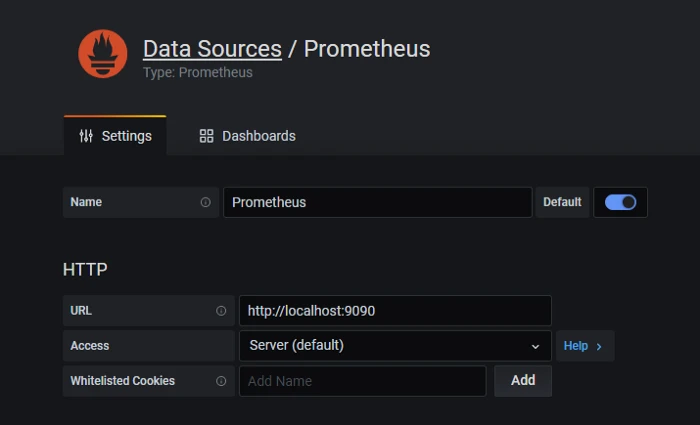This screenshot has height=425, width=700.
Task: Click the Default label next to toggle
Action: coord(562,202)
